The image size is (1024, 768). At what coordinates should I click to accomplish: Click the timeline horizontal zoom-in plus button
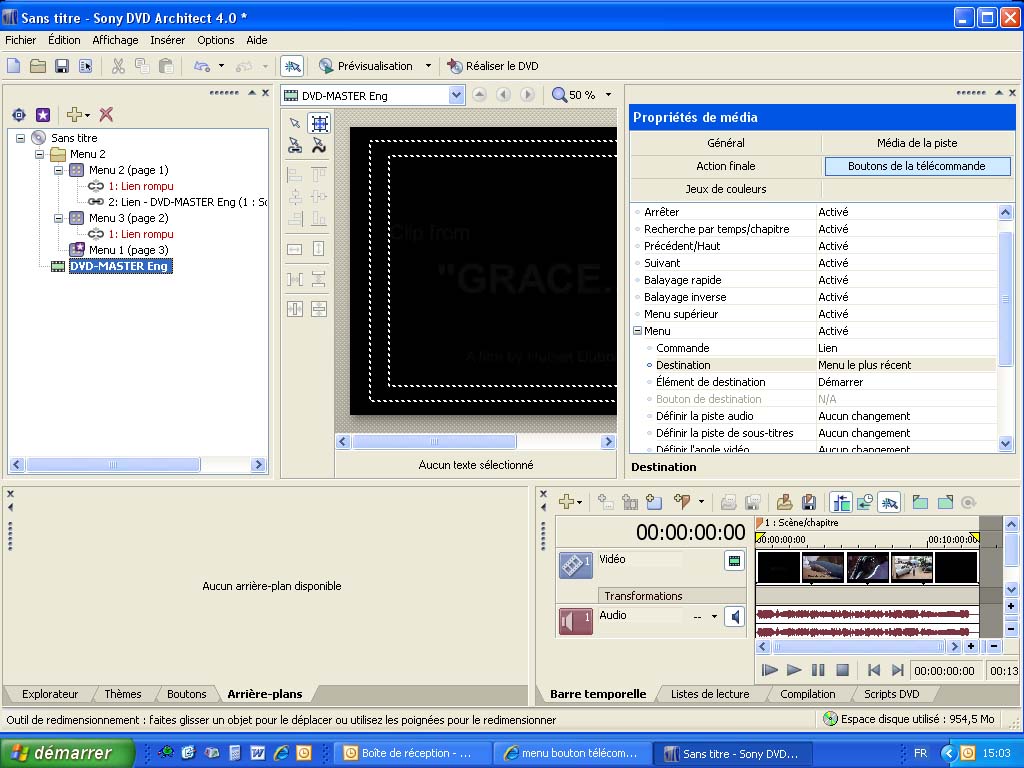[970, 647]
